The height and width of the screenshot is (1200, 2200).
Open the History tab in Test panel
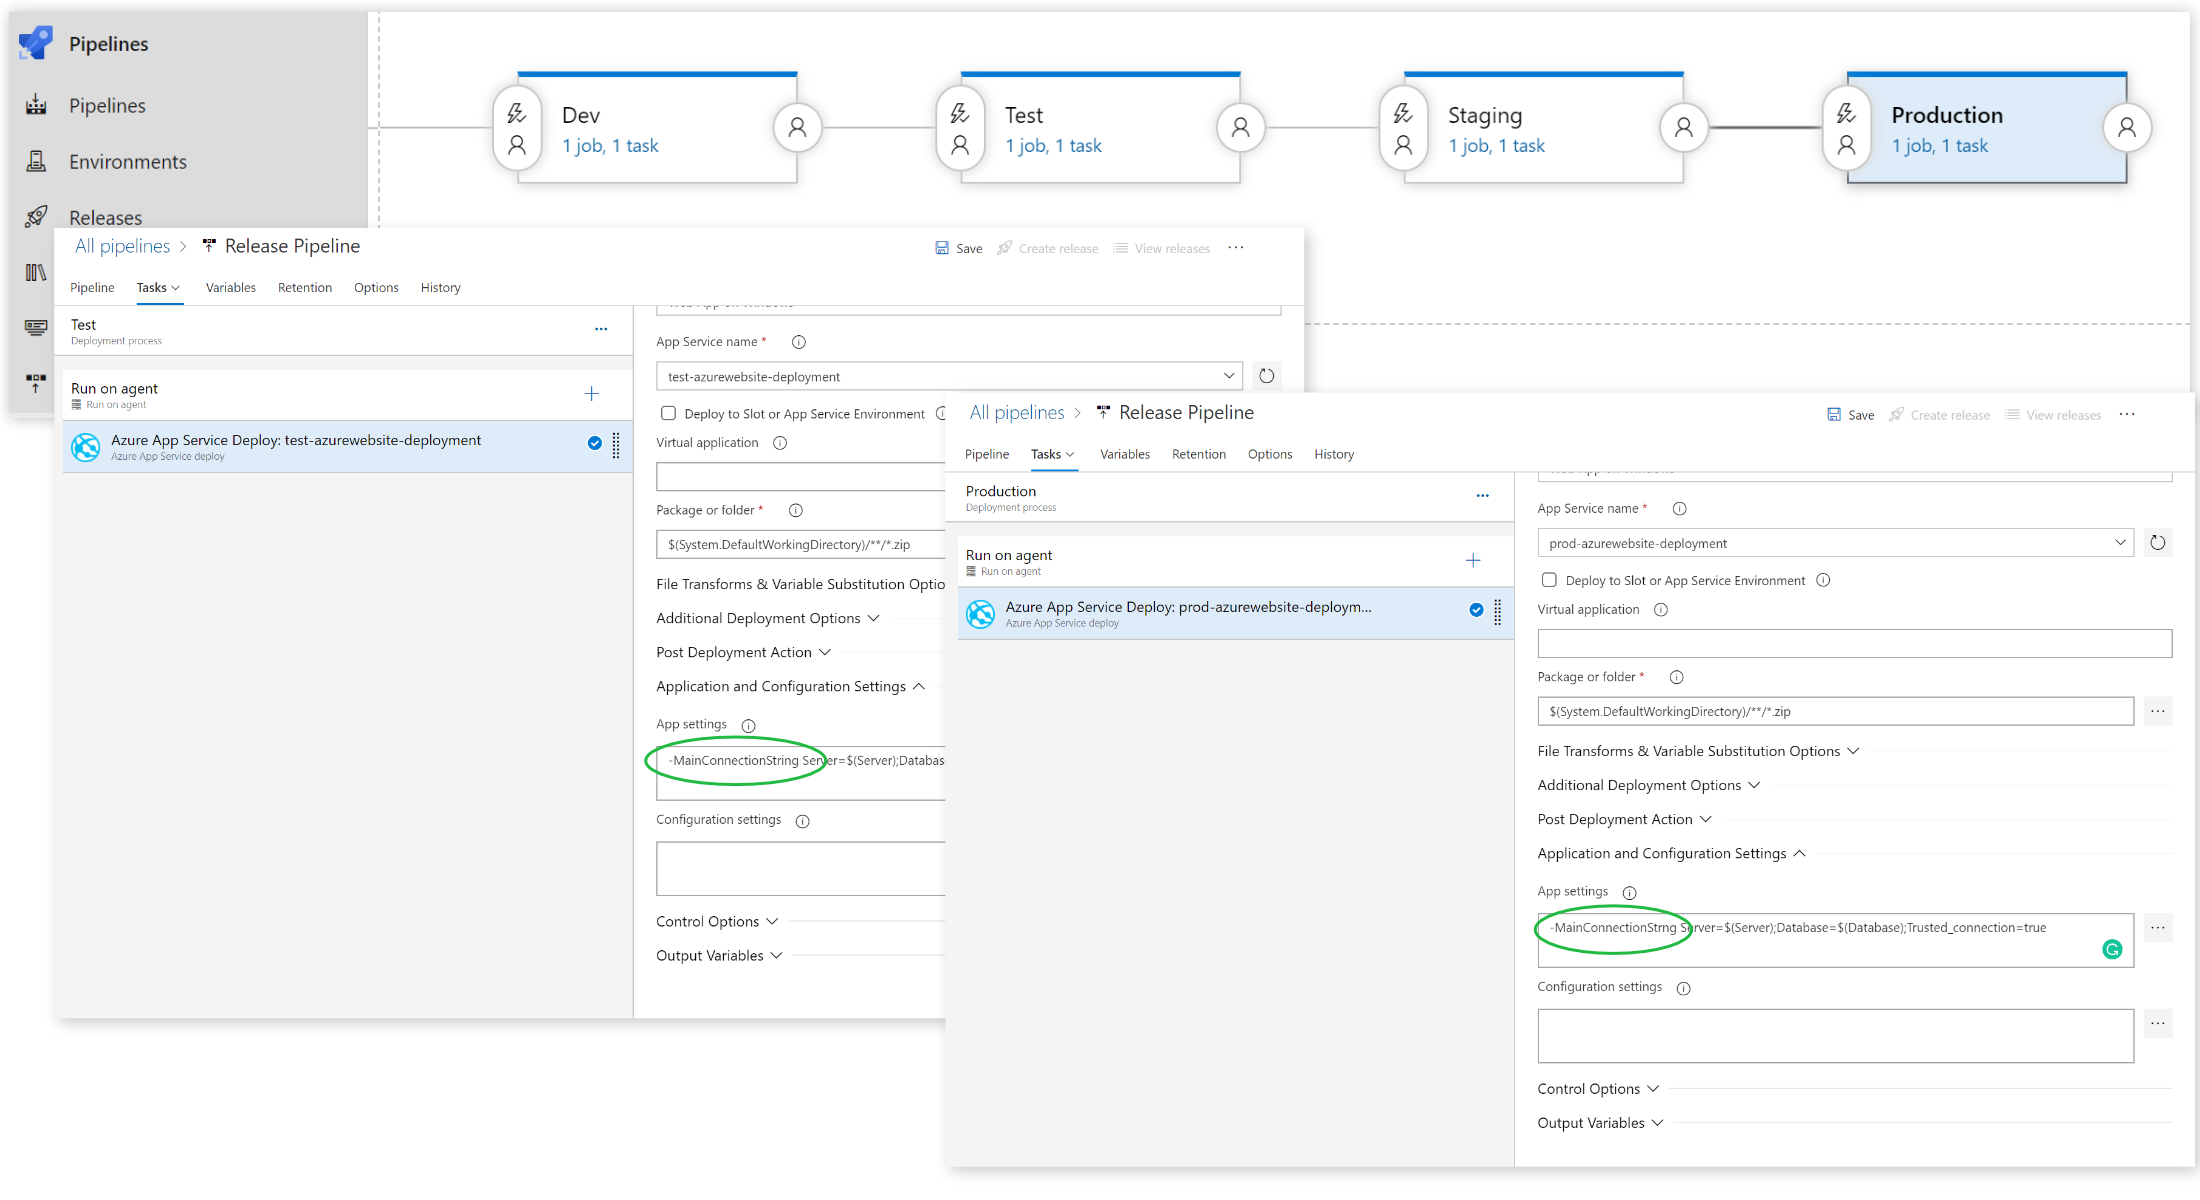coord(440,287)
